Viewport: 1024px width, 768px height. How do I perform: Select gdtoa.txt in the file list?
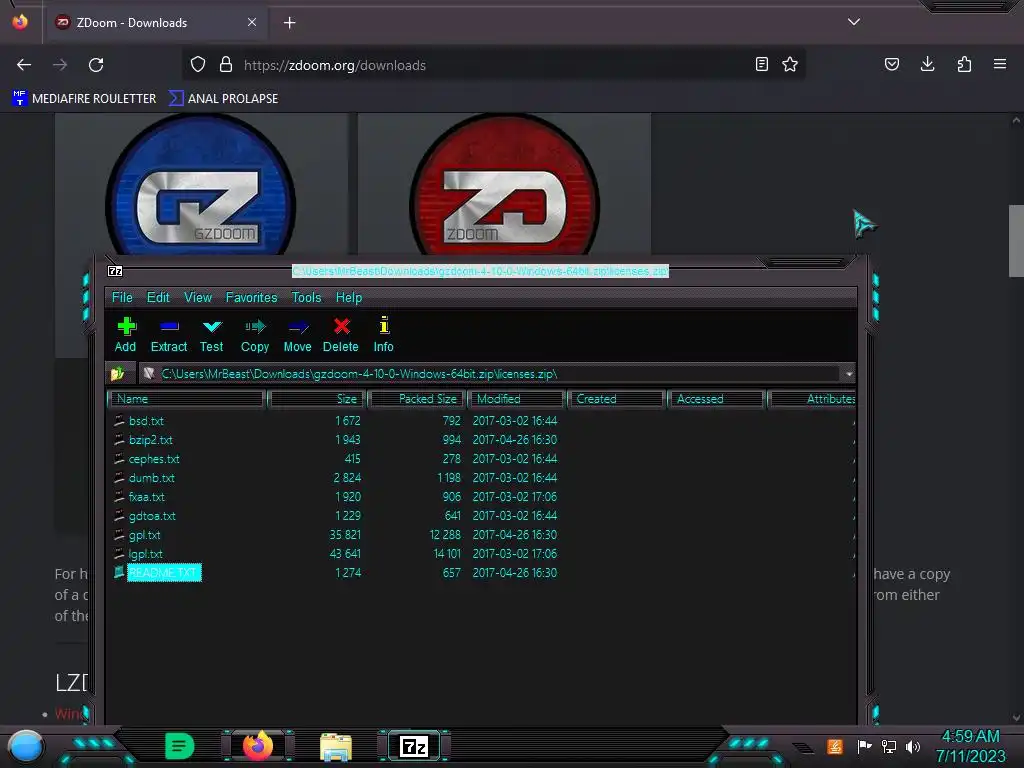152,516
